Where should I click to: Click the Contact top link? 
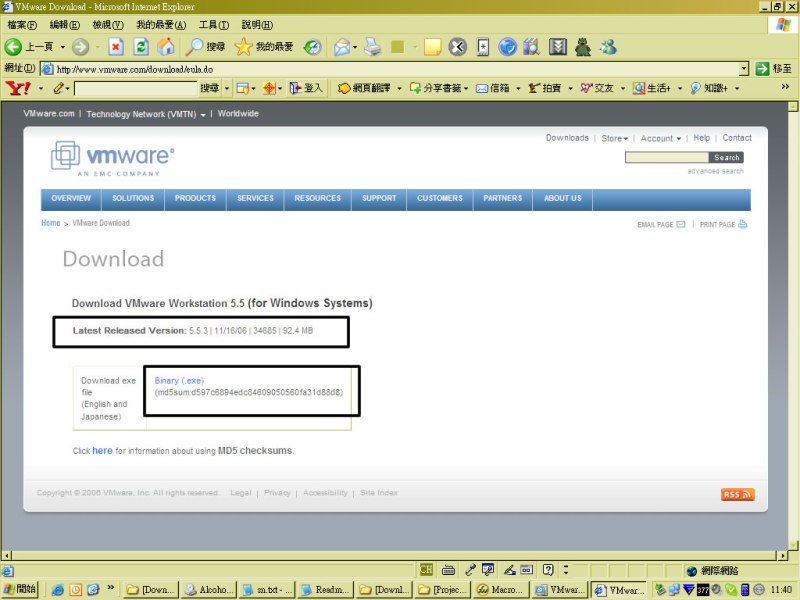tap(737, 138)
